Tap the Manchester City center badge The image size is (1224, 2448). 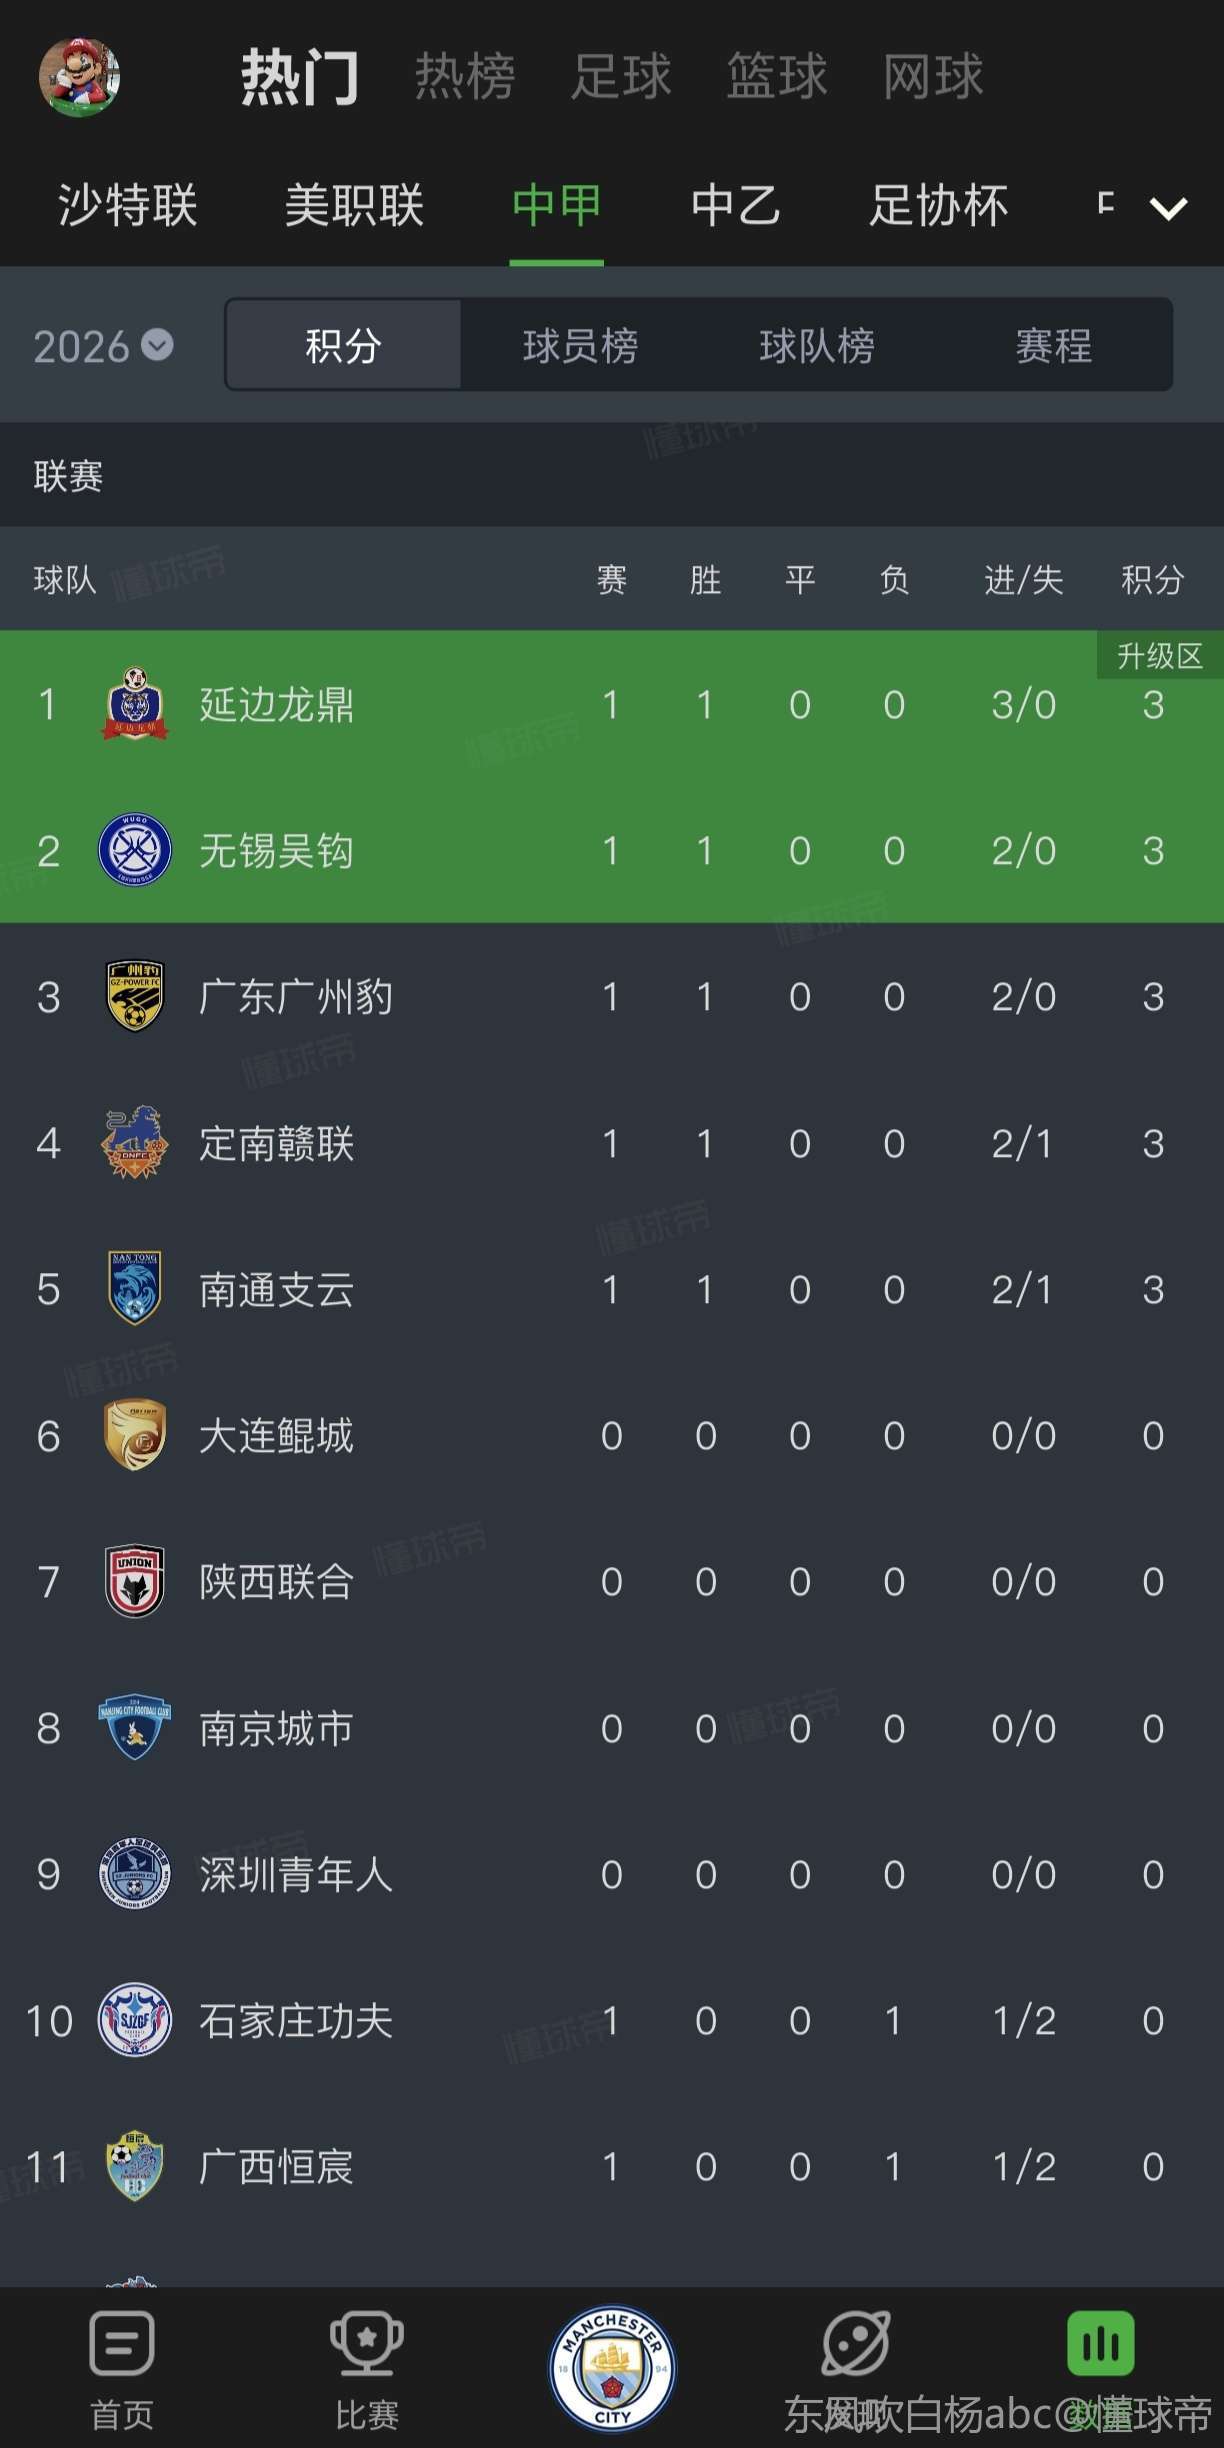(612, 2367)
